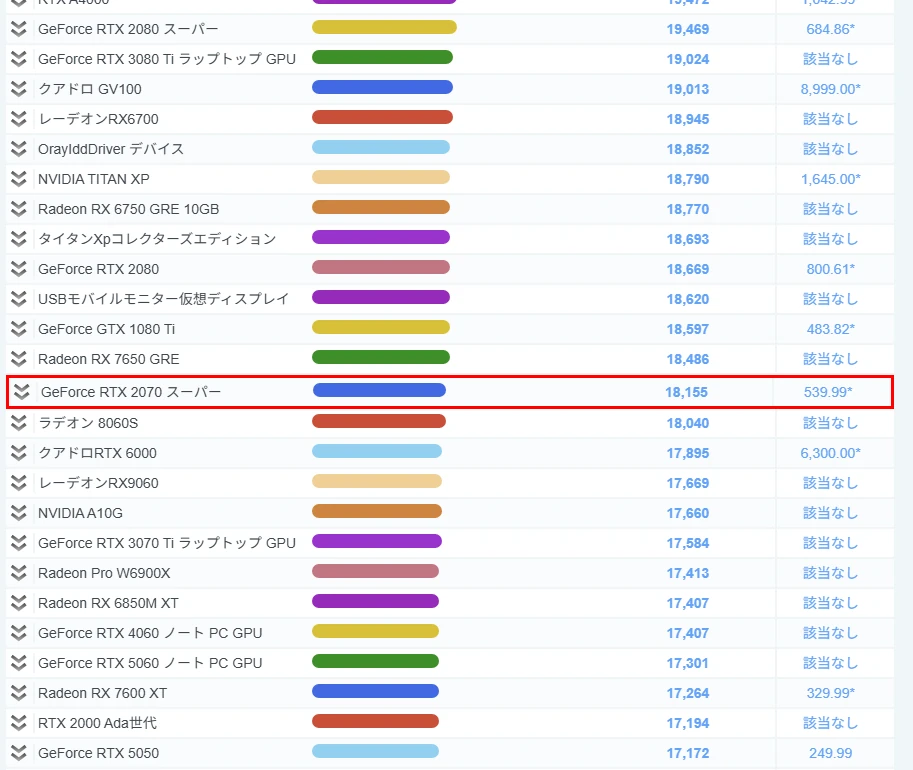Screen dimensions: 913x770
Task: Expand the GeForce RTX 2070 スーパー row chevron
Action: click(21, 392)
